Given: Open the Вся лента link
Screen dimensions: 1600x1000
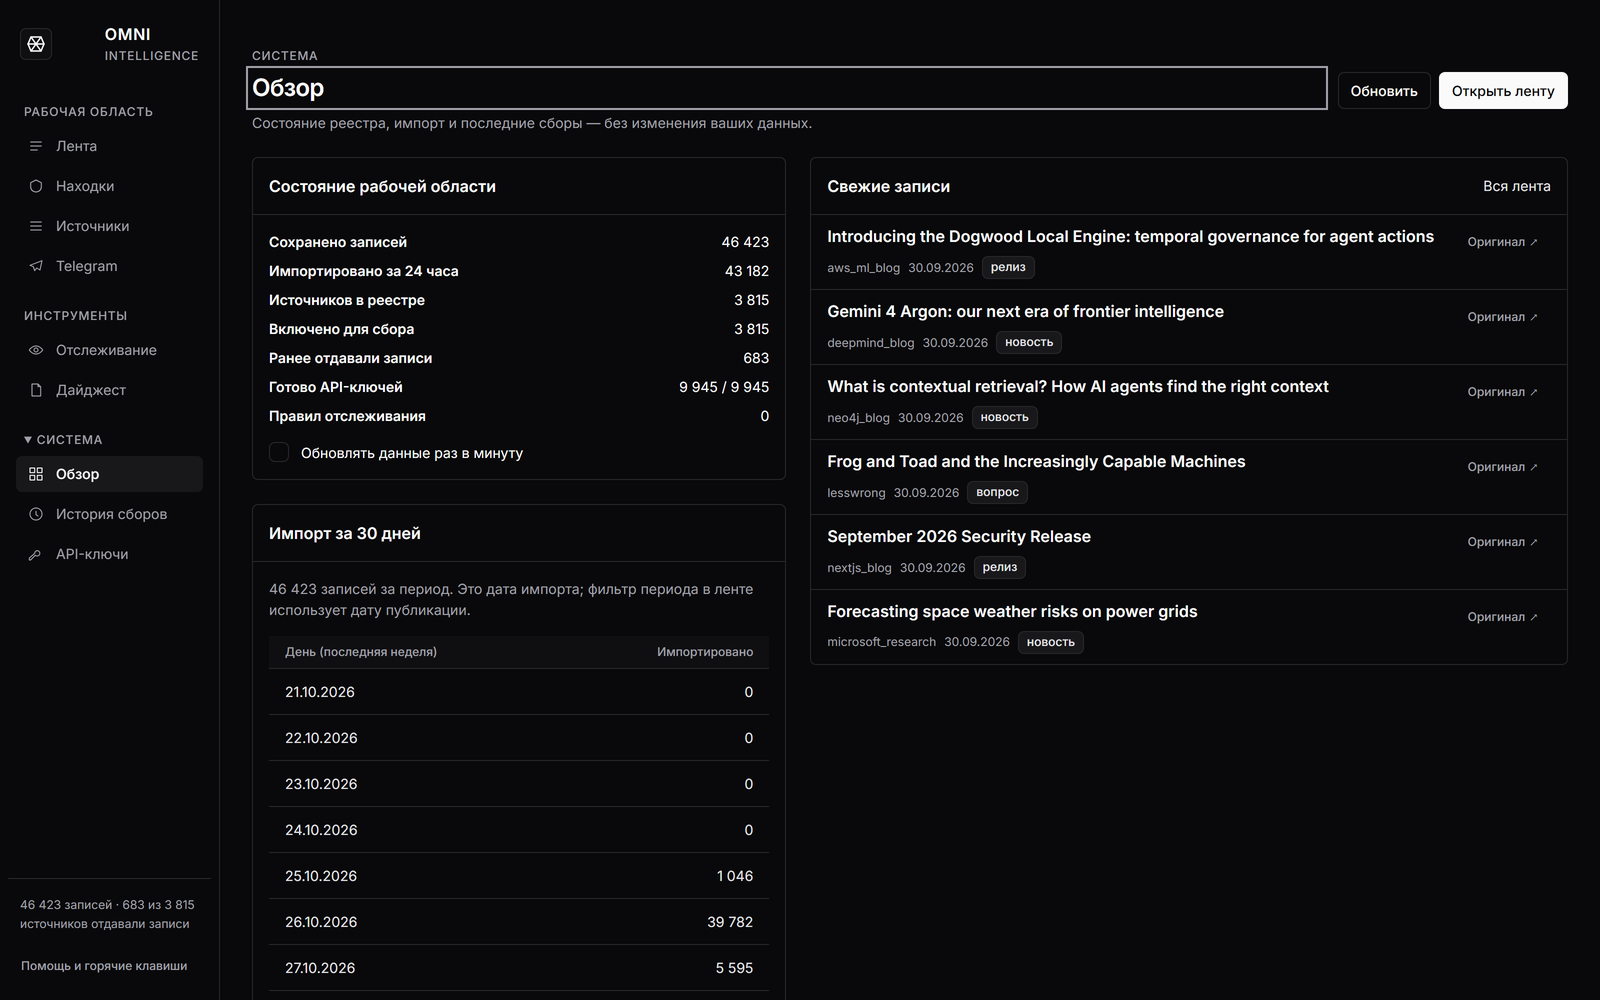Looking at the screenshot, I should [x=1517, y=186].
